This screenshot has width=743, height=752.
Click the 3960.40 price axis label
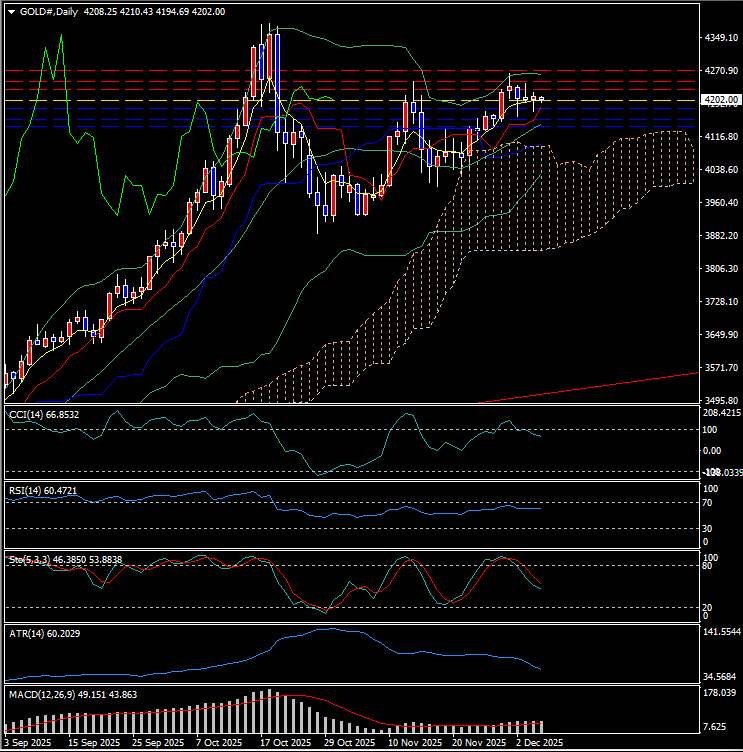(x=720, y=204)
